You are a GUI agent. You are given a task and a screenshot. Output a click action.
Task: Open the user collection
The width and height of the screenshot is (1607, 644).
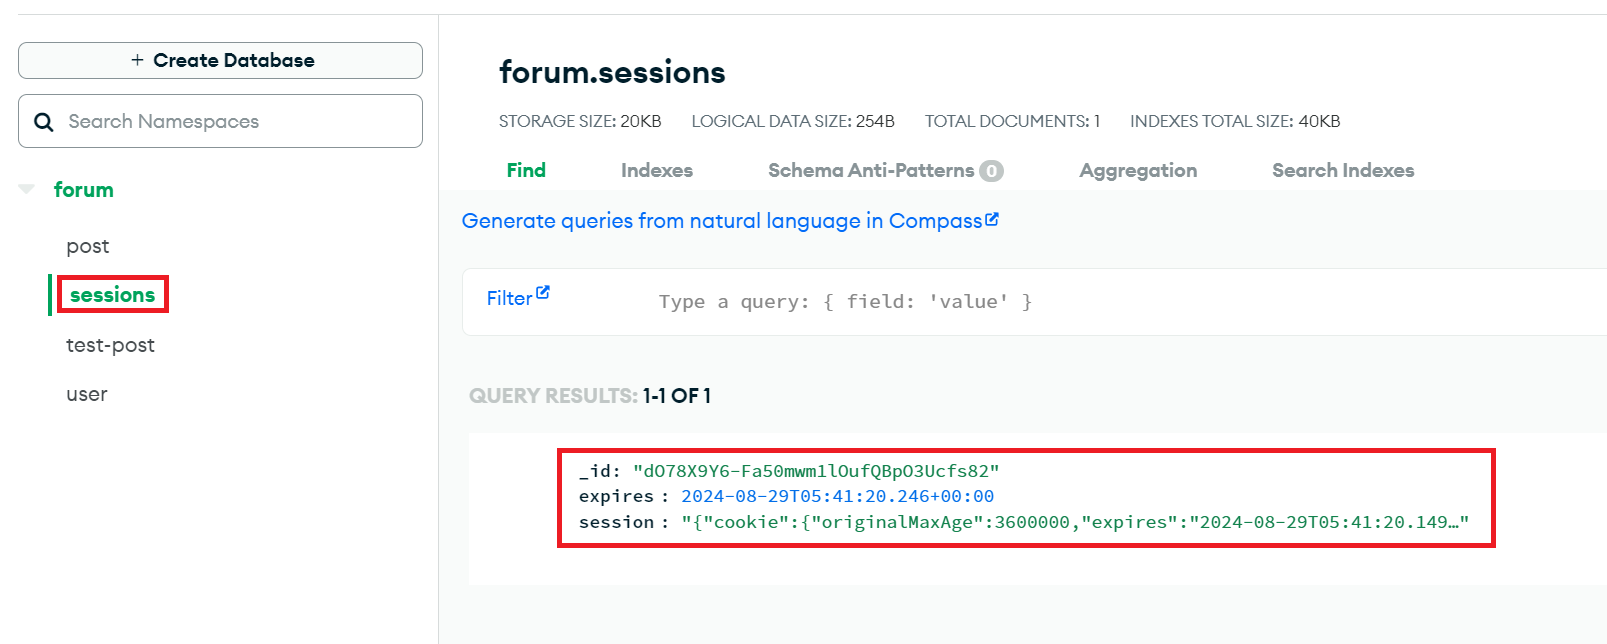(87, 394)
